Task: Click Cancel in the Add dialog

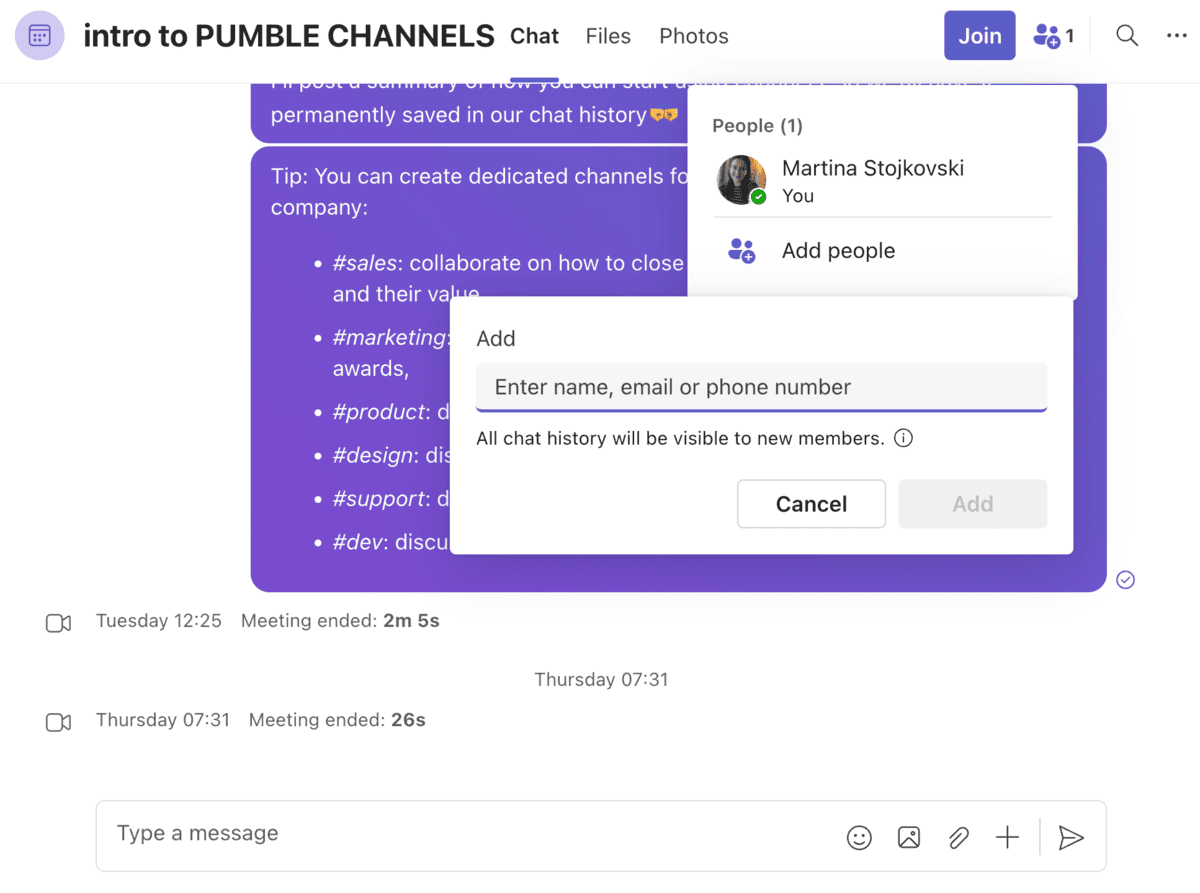Action: click(811, 504)
